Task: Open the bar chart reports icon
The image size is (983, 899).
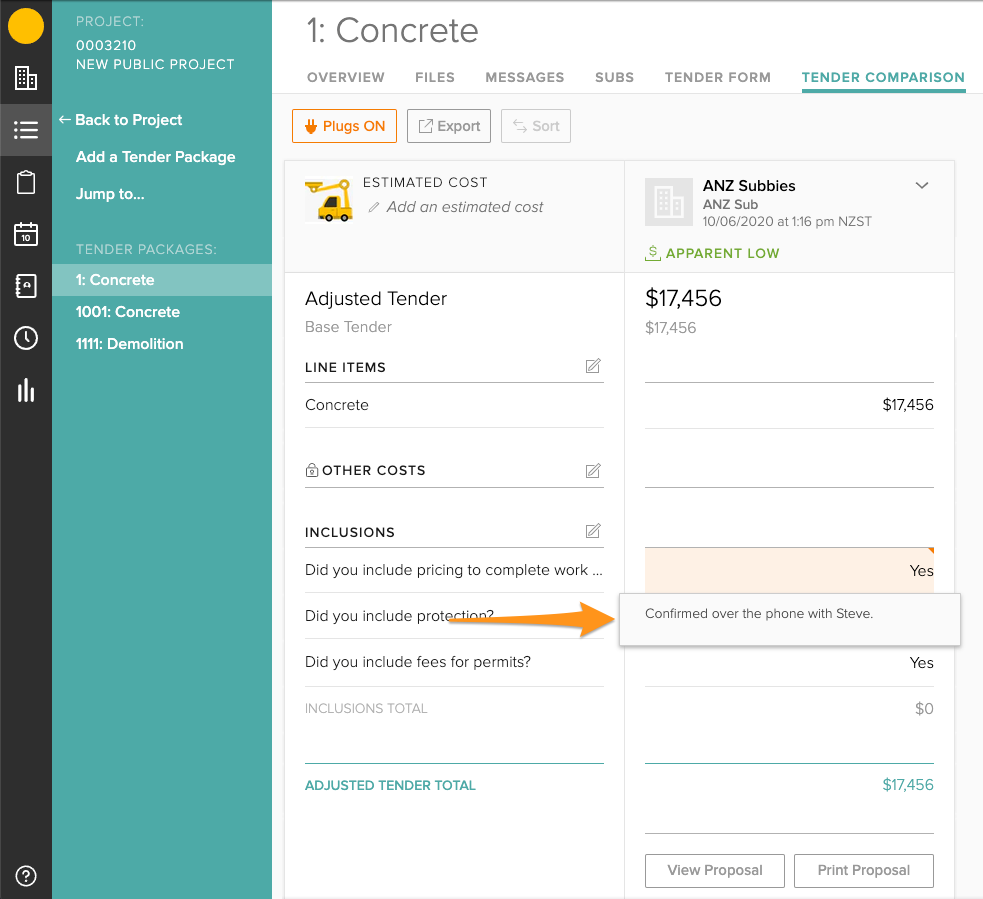Action: 26,390
